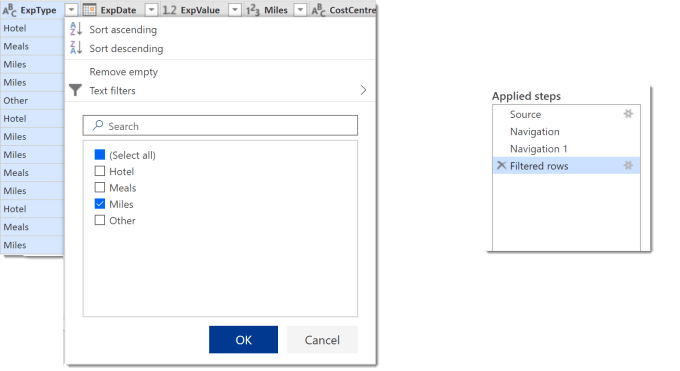This screenshot has width=680, height=371.
Task: Click the ExpDate column header
Action: pyautogui.click(x=118, y=10)
